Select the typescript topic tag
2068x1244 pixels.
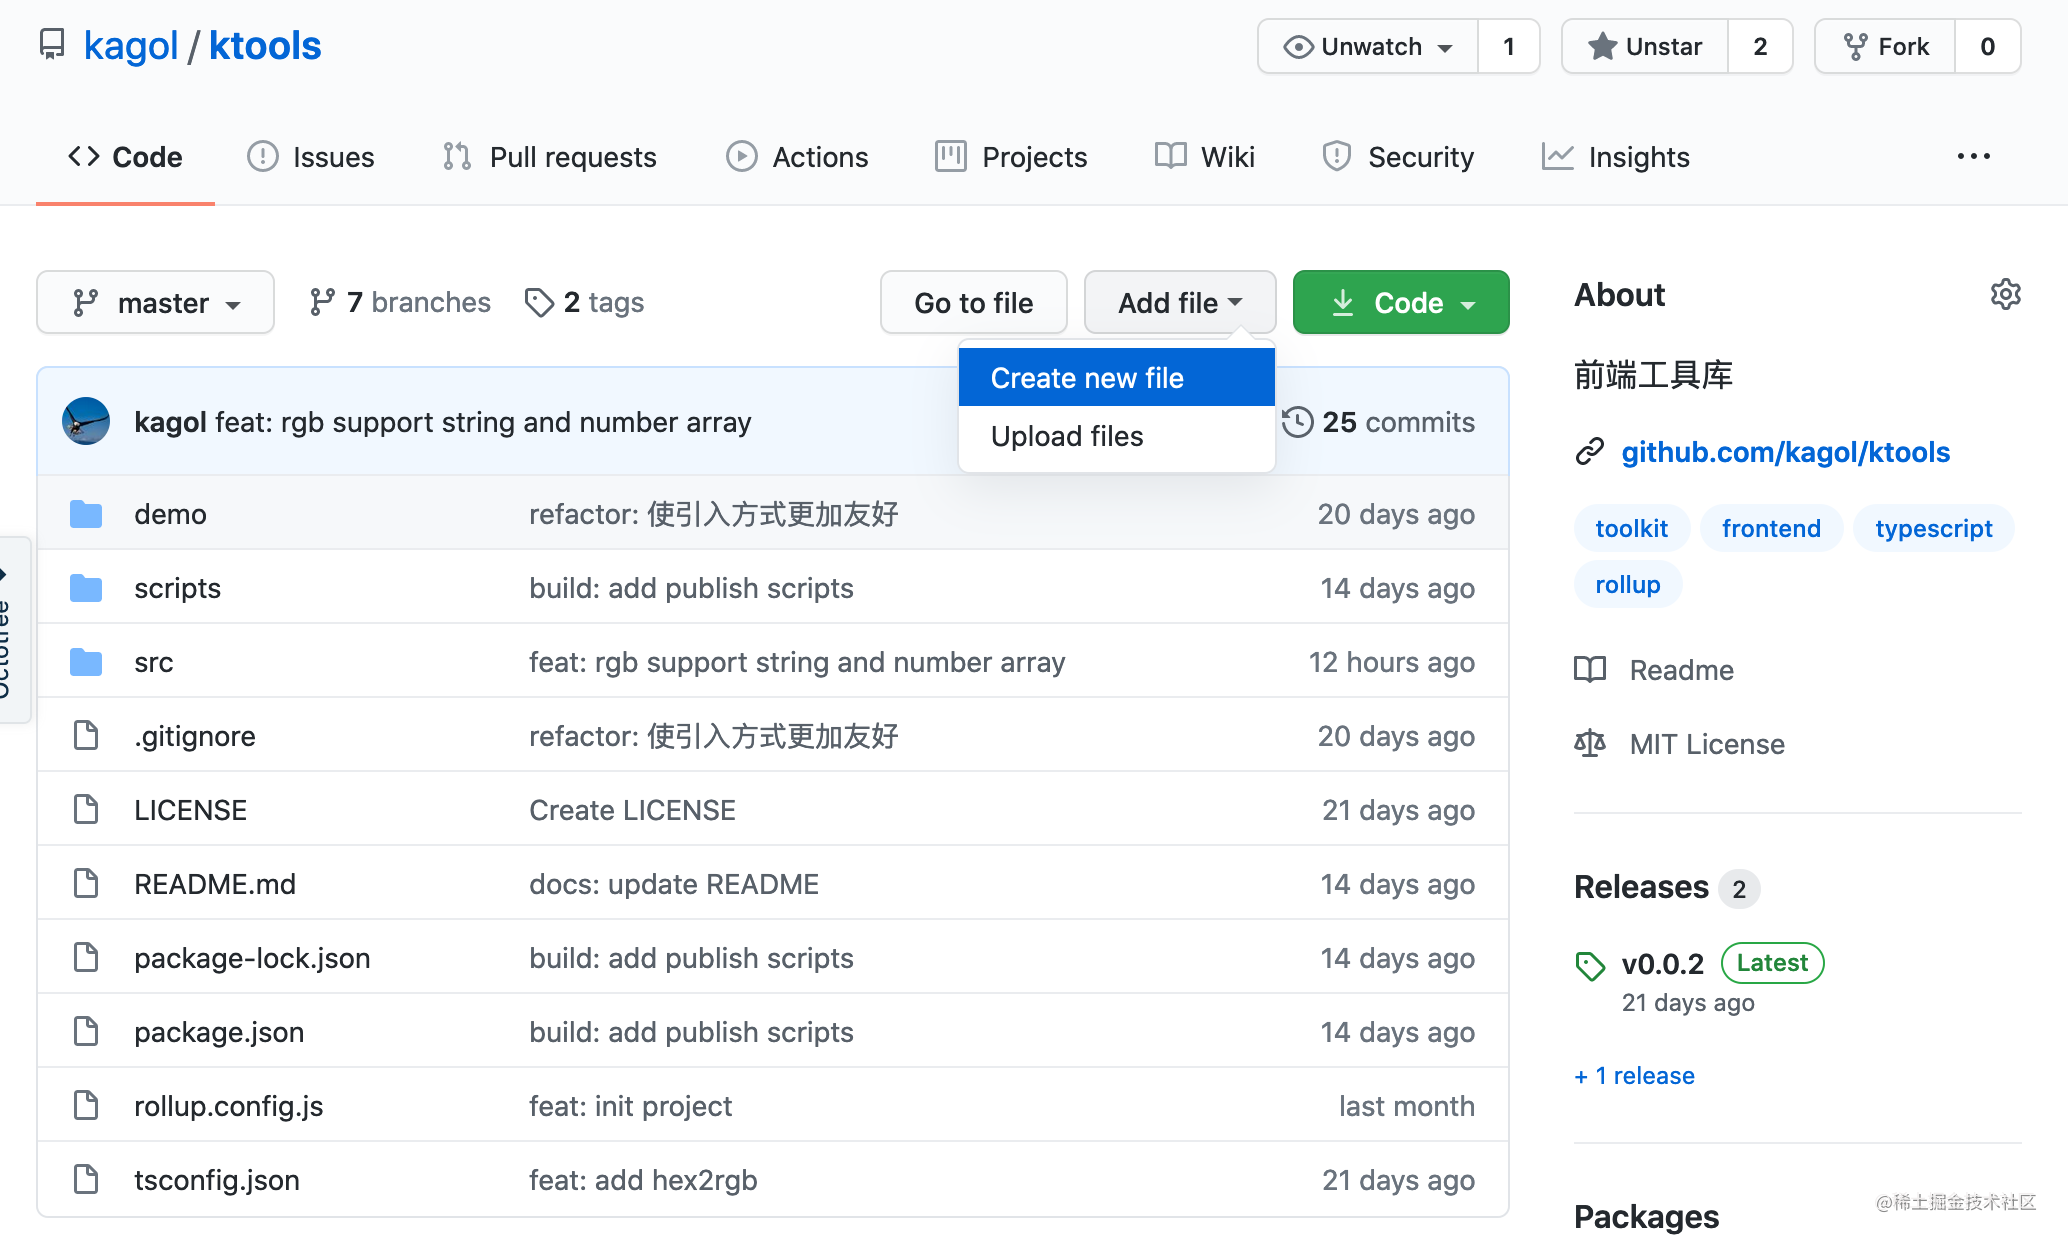tap(1934, 528)
